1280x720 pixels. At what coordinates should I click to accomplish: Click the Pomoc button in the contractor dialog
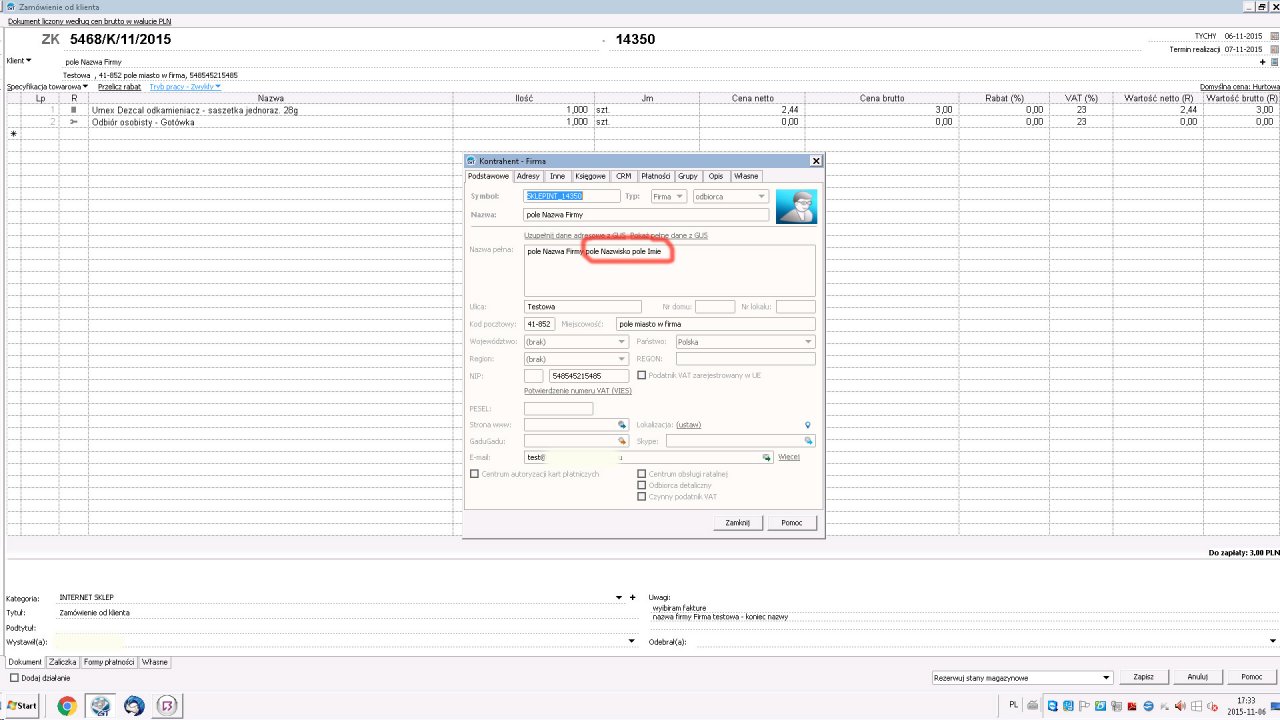tap(792, 523)
